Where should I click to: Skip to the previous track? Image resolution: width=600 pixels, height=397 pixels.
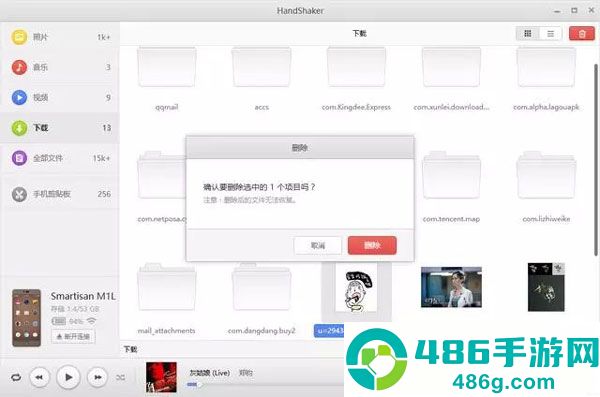point(39,377)
